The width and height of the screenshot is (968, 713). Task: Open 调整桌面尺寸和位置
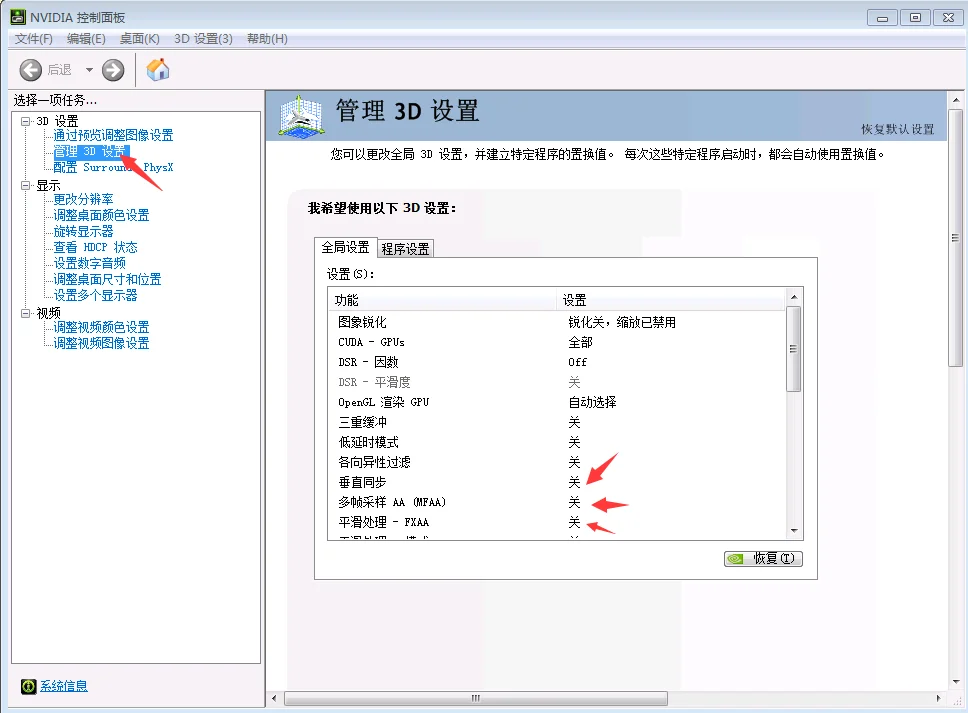(107, 280)
